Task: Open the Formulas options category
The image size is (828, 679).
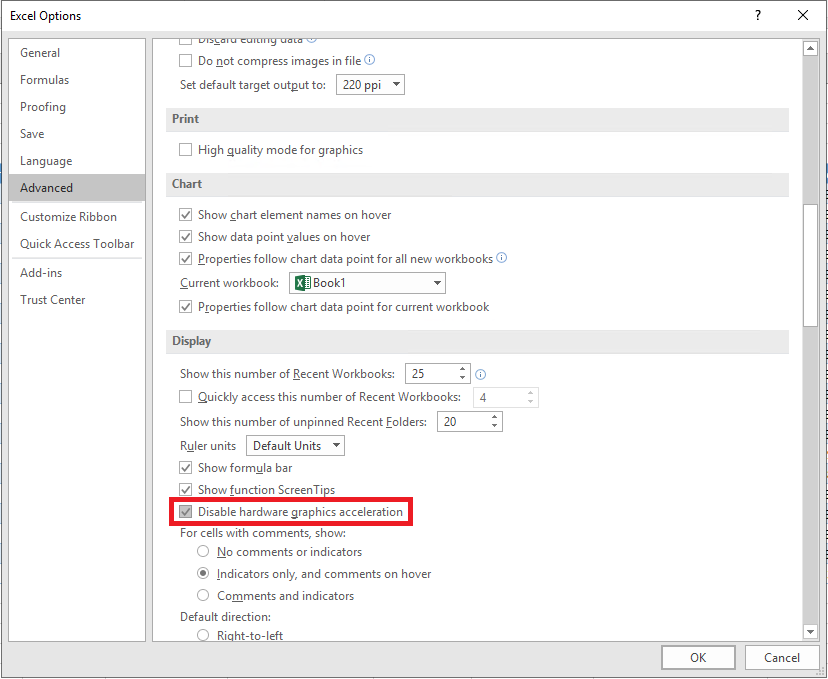Action: [77, 80]
